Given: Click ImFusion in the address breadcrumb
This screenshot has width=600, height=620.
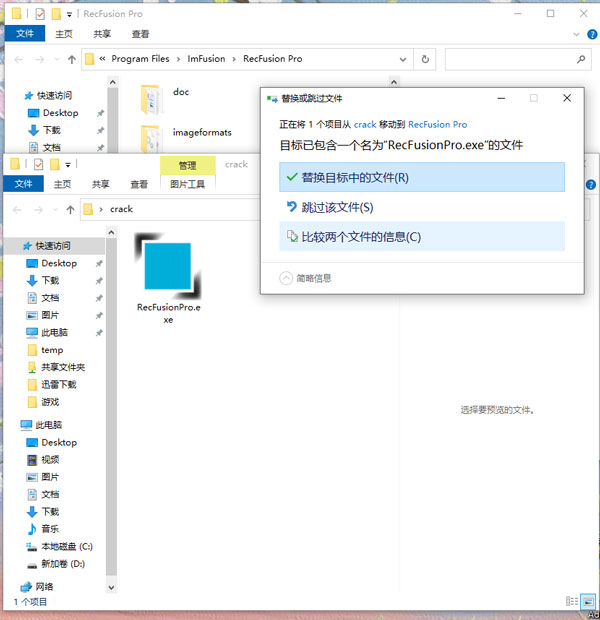Looking at the screenshot, I should click(x=206, y=59).
